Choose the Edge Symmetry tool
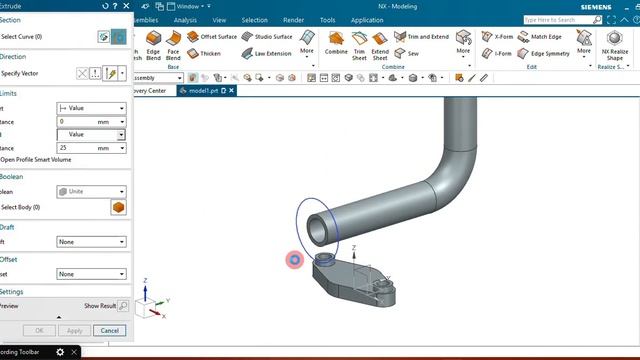640x360 pixels. pyautogui.click(x=543, y=53)
